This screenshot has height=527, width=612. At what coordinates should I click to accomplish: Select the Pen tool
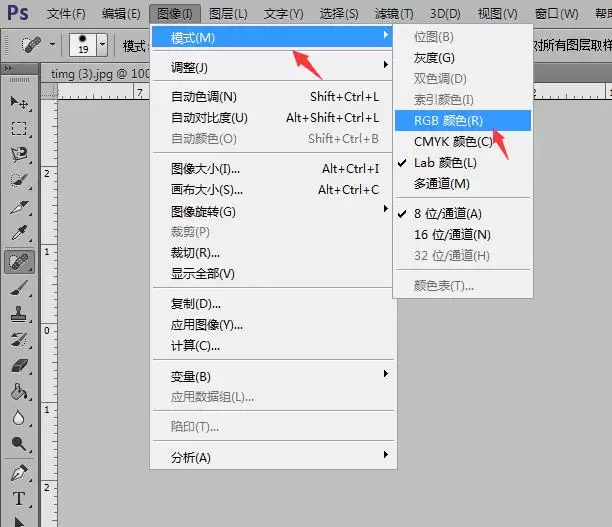(19, 473)
